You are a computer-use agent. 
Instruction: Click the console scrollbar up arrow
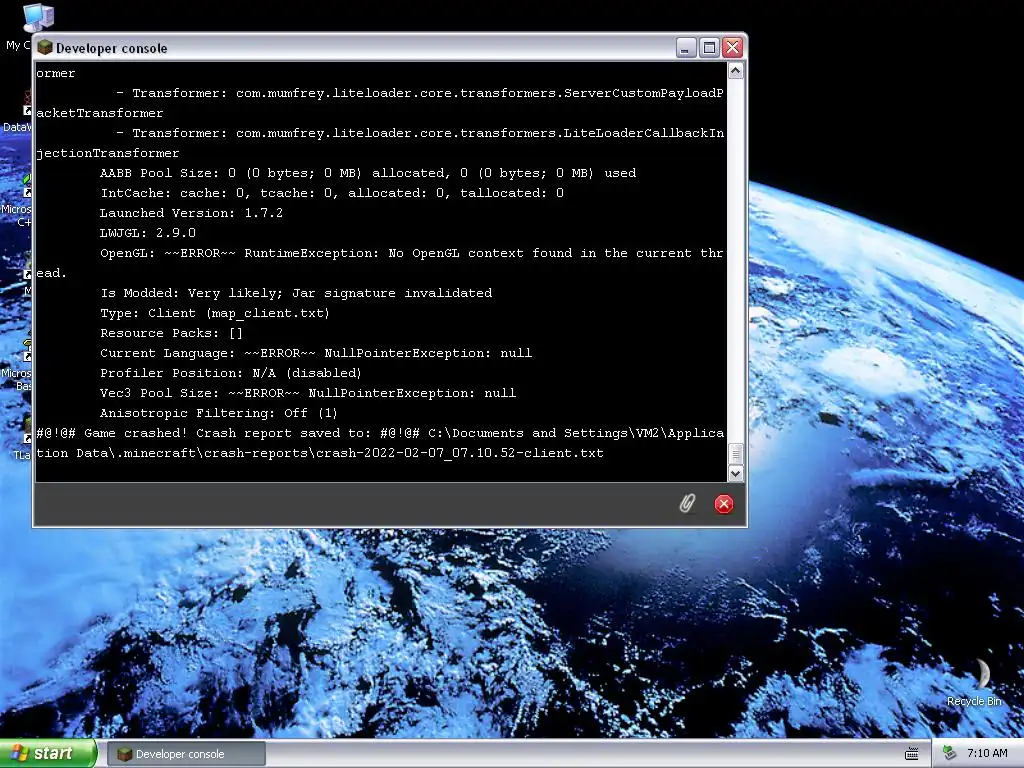[735, 71]
